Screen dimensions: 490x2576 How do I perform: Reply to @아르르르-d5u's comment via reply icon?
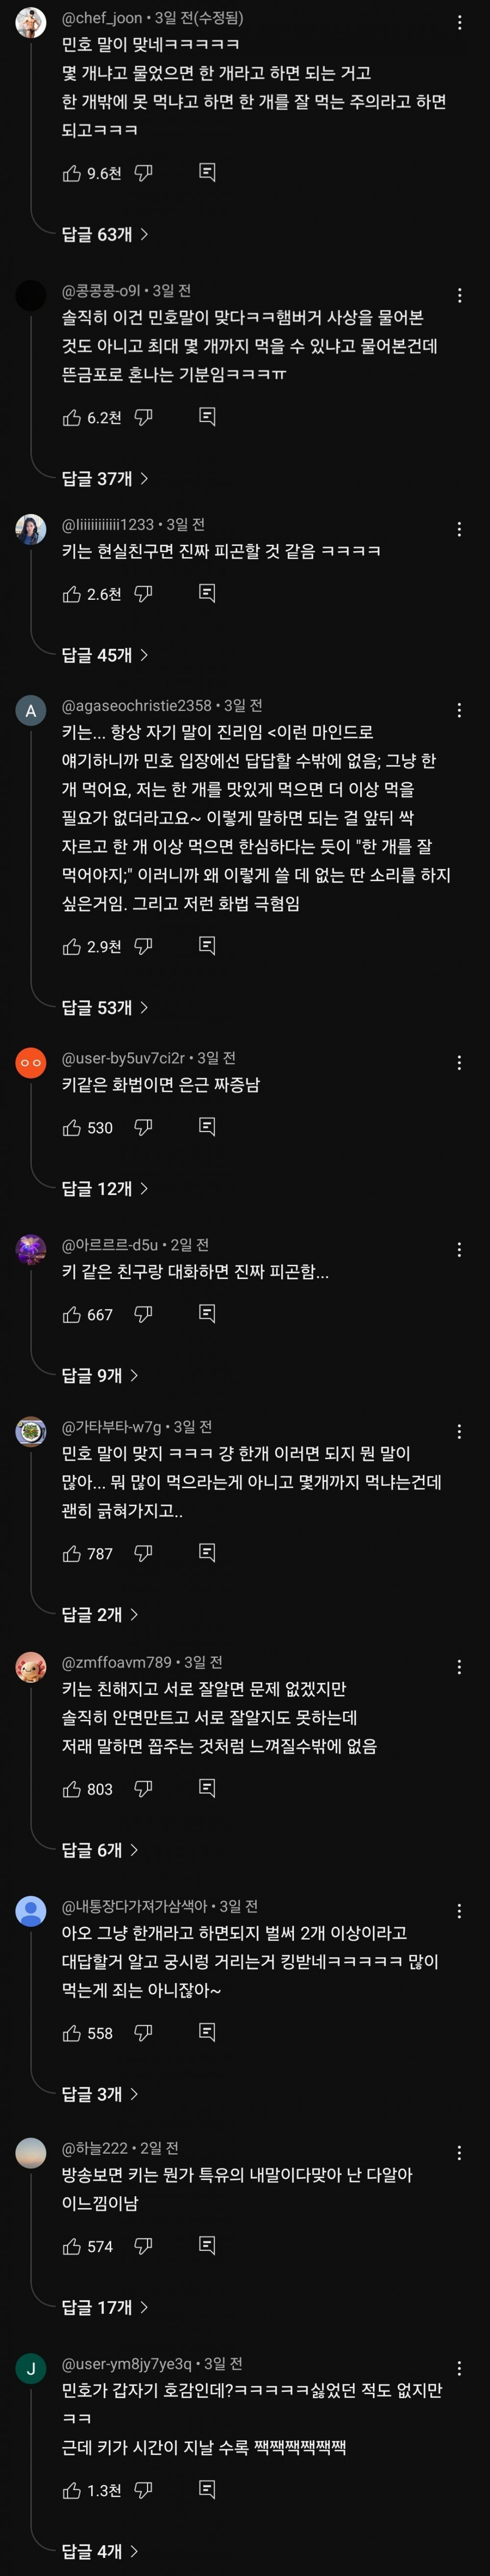(207, 1314)
